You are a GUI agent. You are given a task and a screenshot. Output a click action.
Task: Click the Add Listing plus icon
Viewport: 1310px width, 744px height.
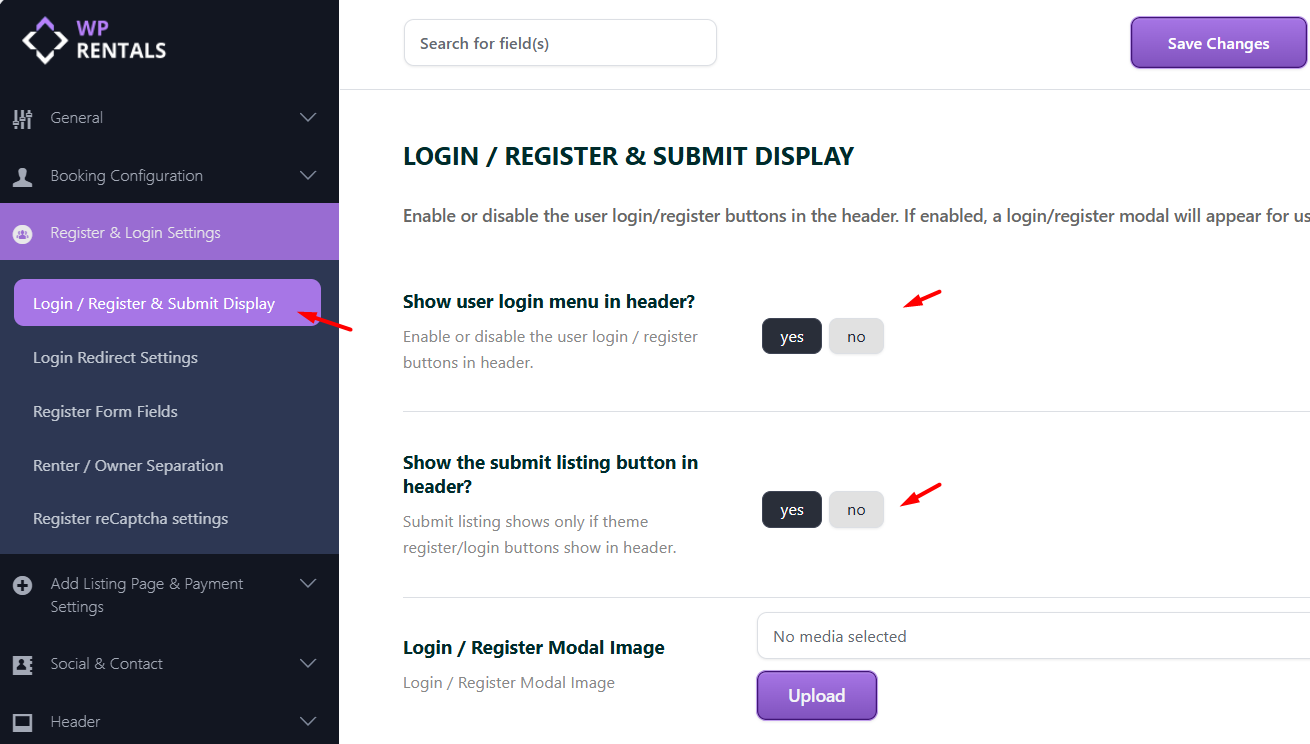[22, 585]
